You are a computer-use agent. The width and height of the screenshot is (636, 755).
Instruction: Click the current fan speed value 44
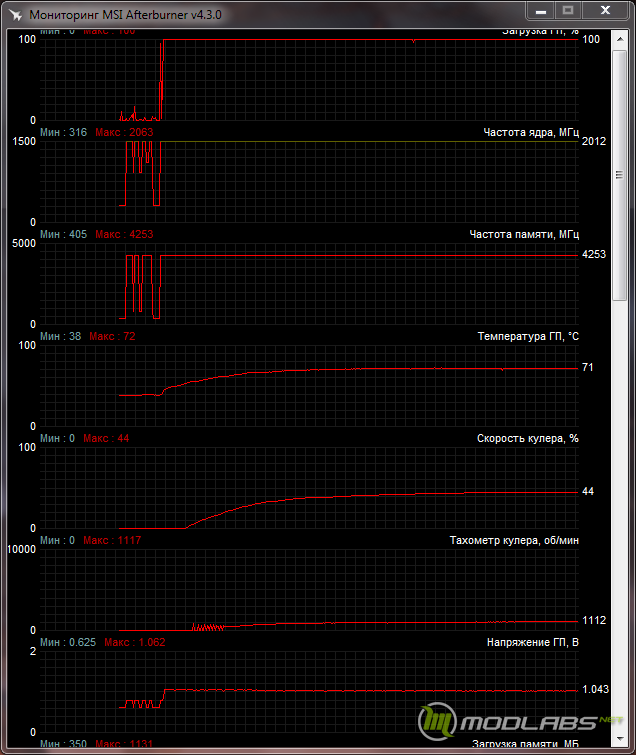(588, 492)
